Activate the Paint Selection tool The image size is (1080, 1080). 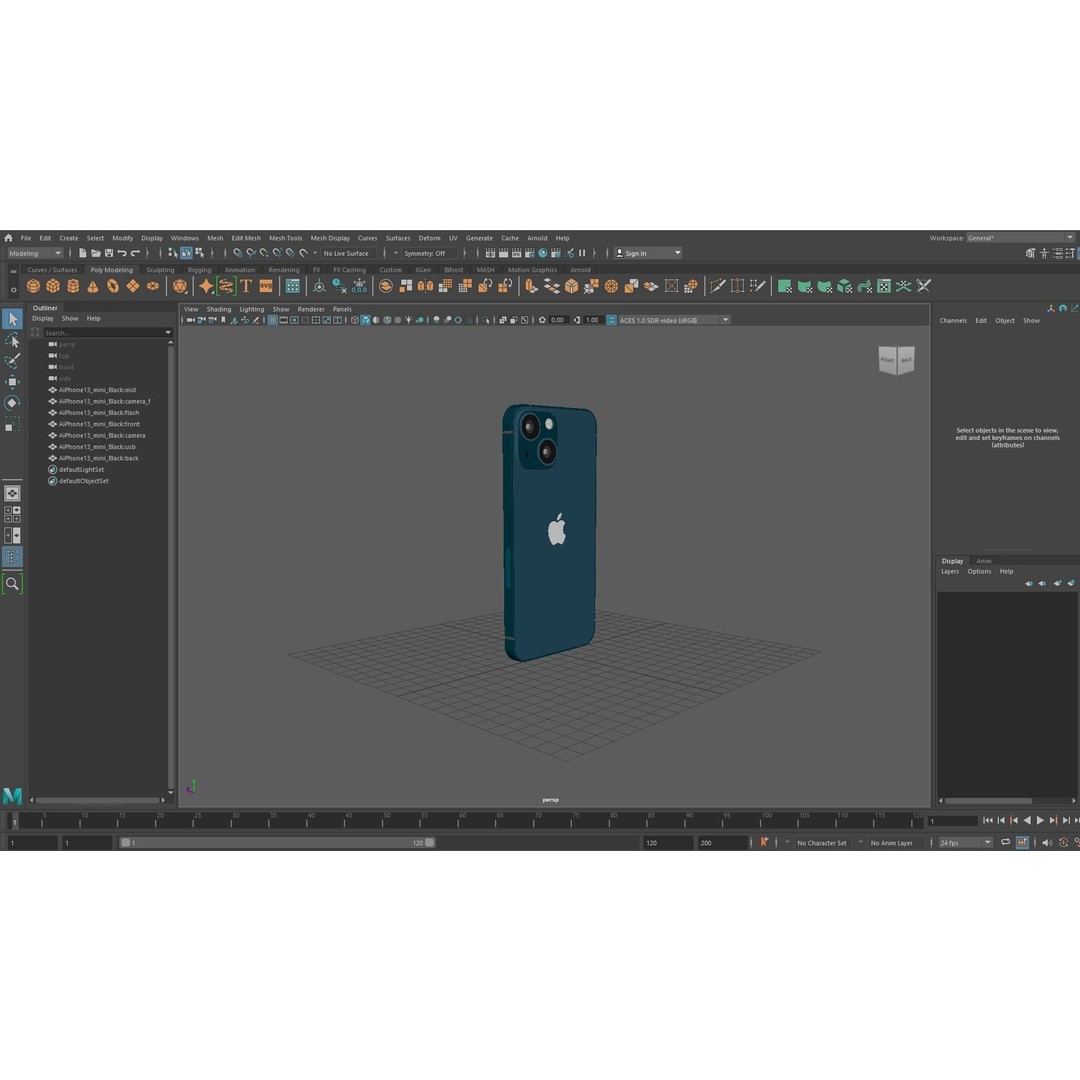(12, 361)
